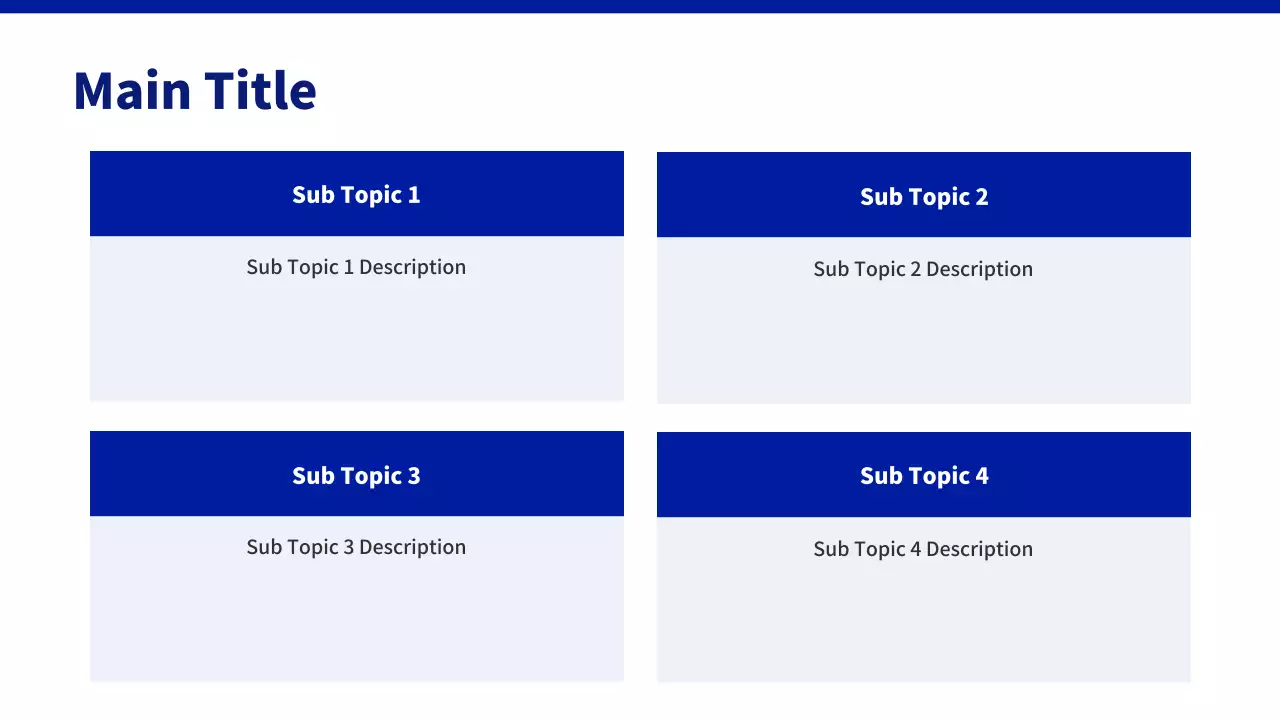This screenshot has height=720, width=1280.
Task: Click the Sub Topic 4 header text
Action: (x=924, y=476)
